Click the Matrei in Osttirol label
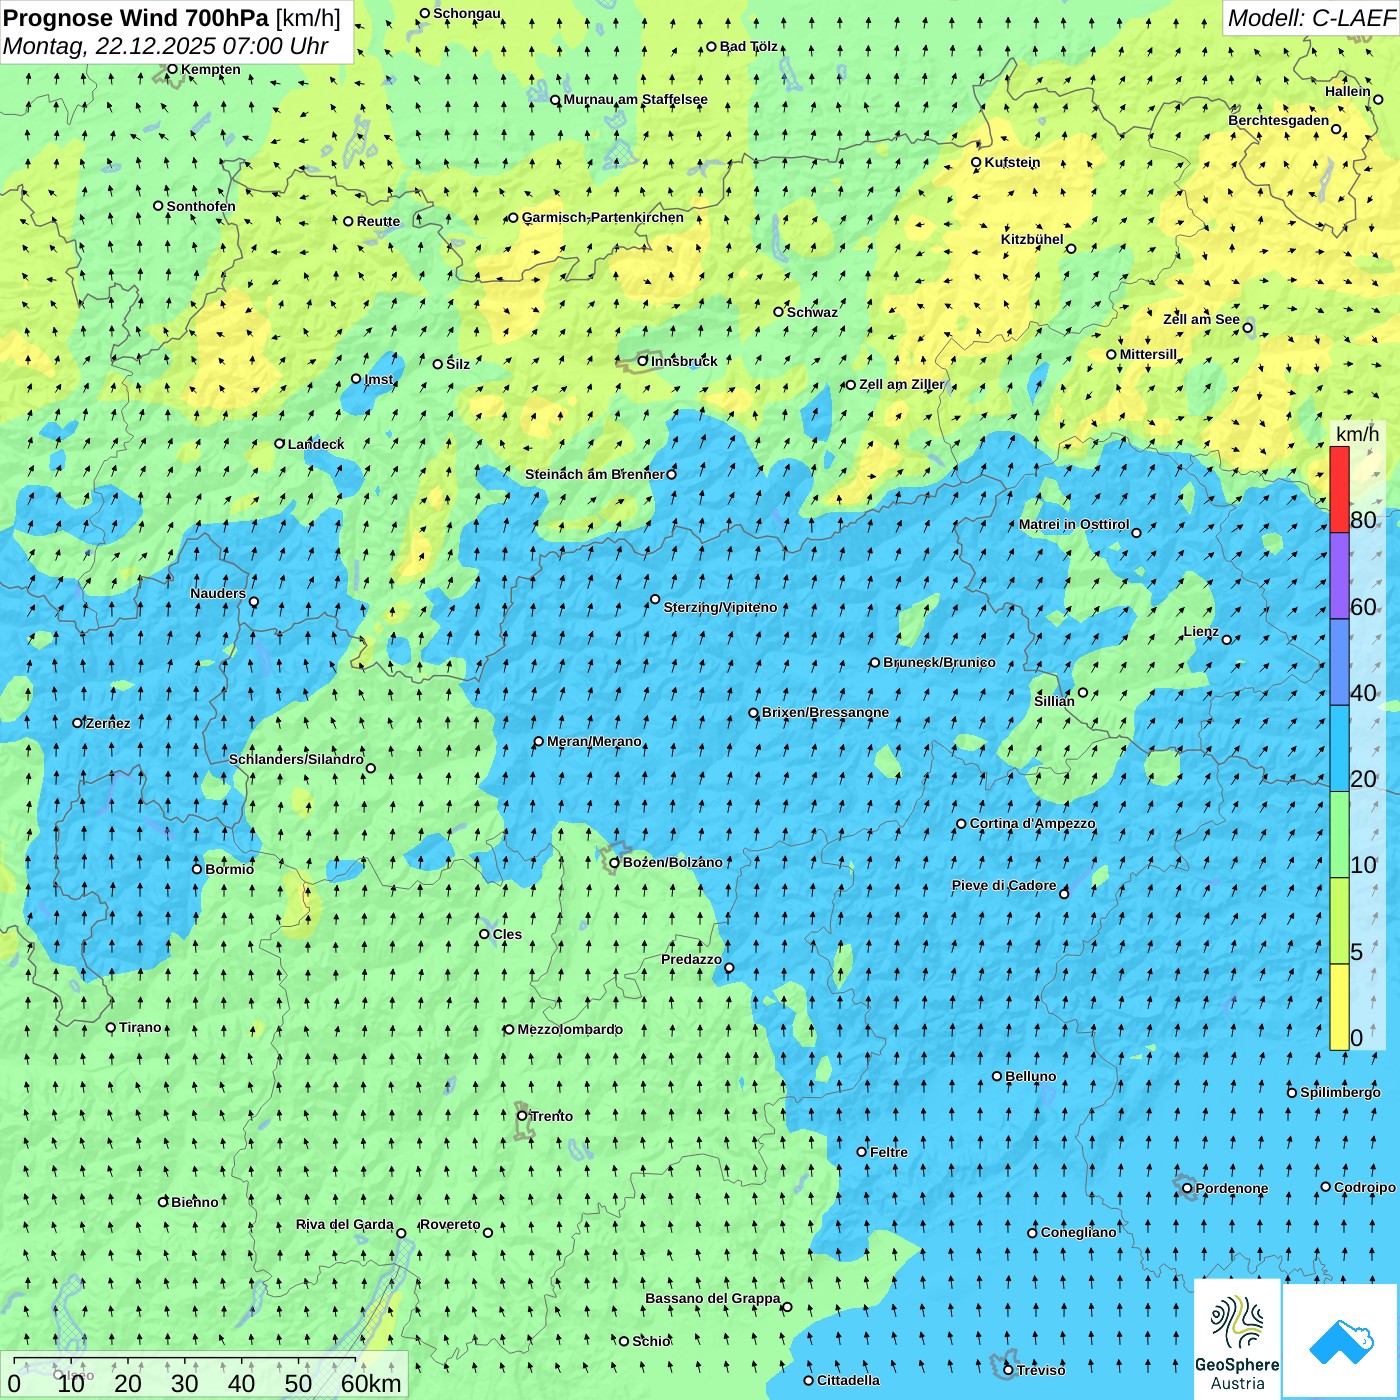 1074,524
